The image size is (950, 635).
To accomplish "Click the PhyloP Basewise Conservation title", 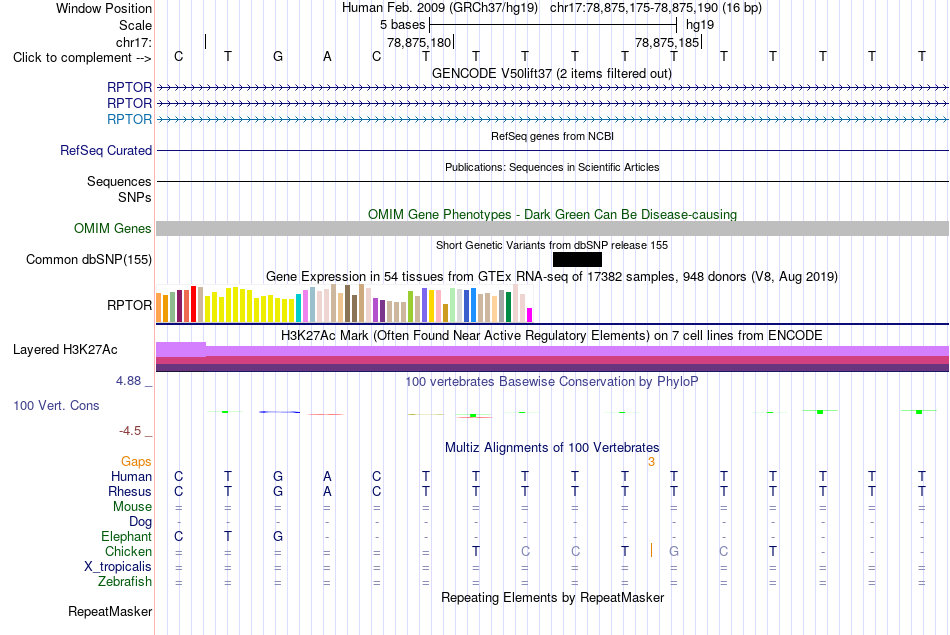I will coord(552,382).
